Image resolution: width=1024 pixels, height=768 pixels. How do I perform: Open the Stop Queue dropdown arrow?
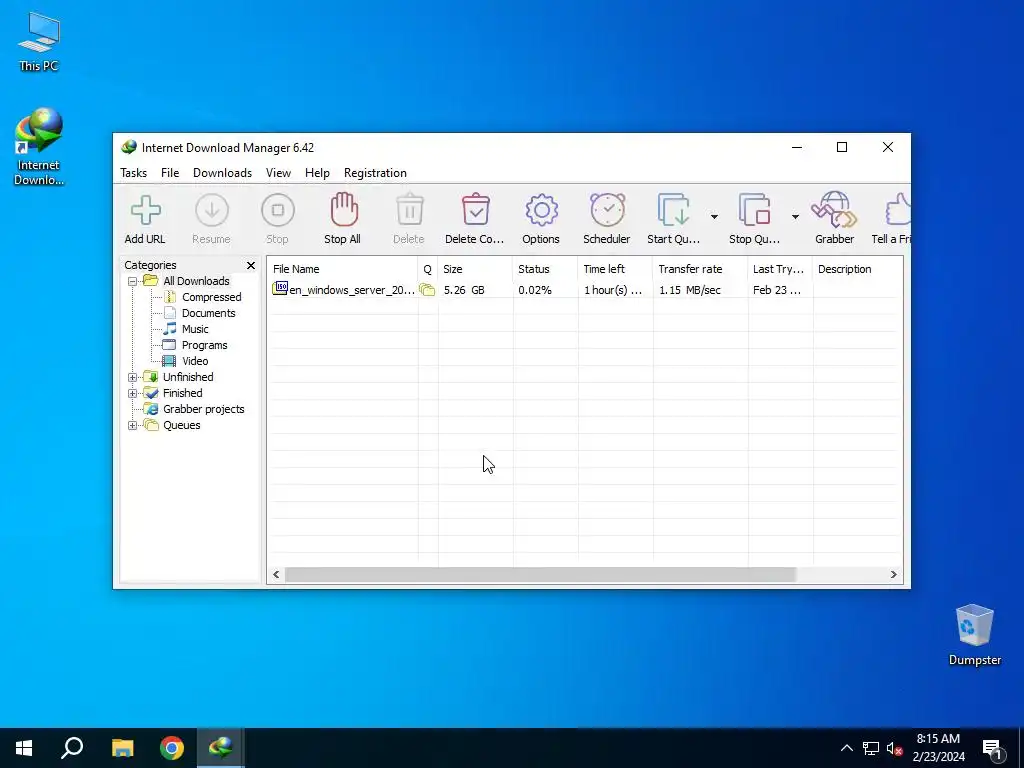click(795, 217)
